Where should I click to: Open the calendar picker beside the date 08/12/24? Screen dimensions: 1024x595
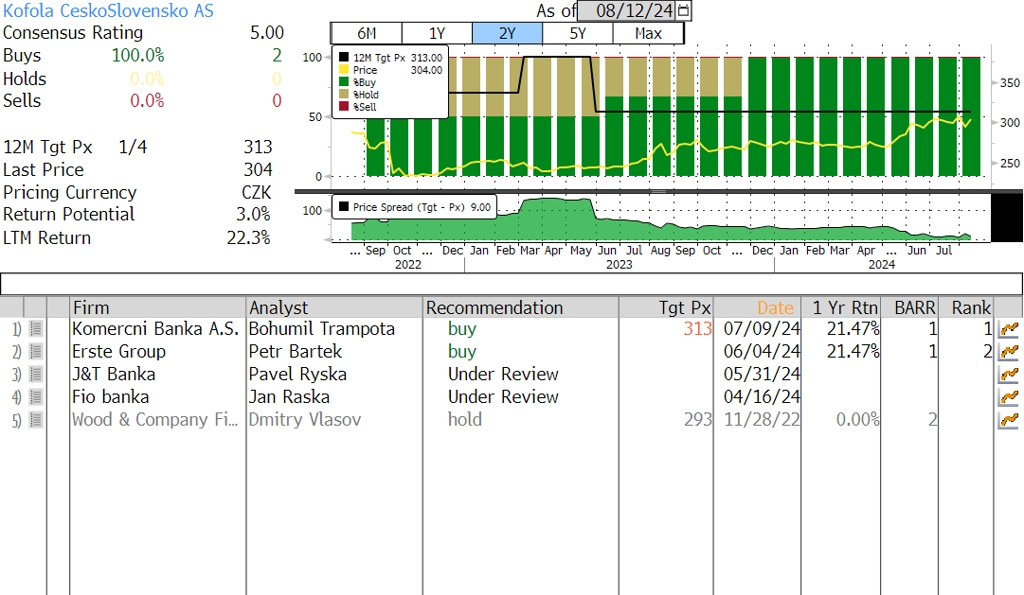(683, 10)
